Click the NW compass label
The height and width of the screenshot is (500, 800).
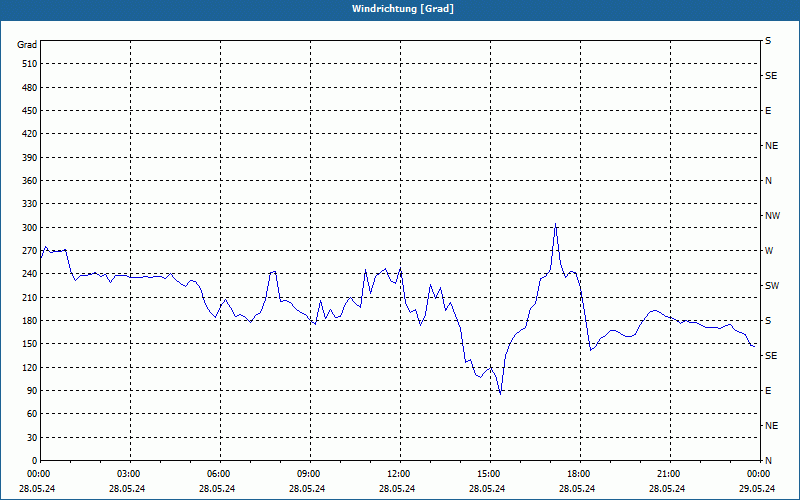(x=772, y=216)
